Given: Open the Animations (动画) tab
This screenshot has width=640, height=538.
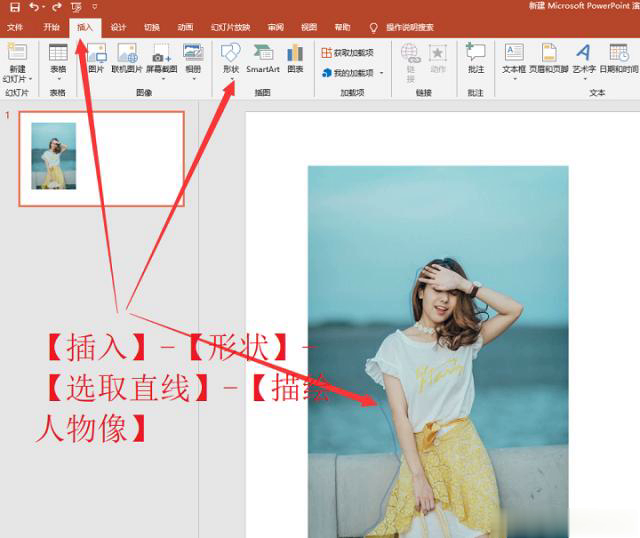Looking at the screenshot, I should coord(185,28).
